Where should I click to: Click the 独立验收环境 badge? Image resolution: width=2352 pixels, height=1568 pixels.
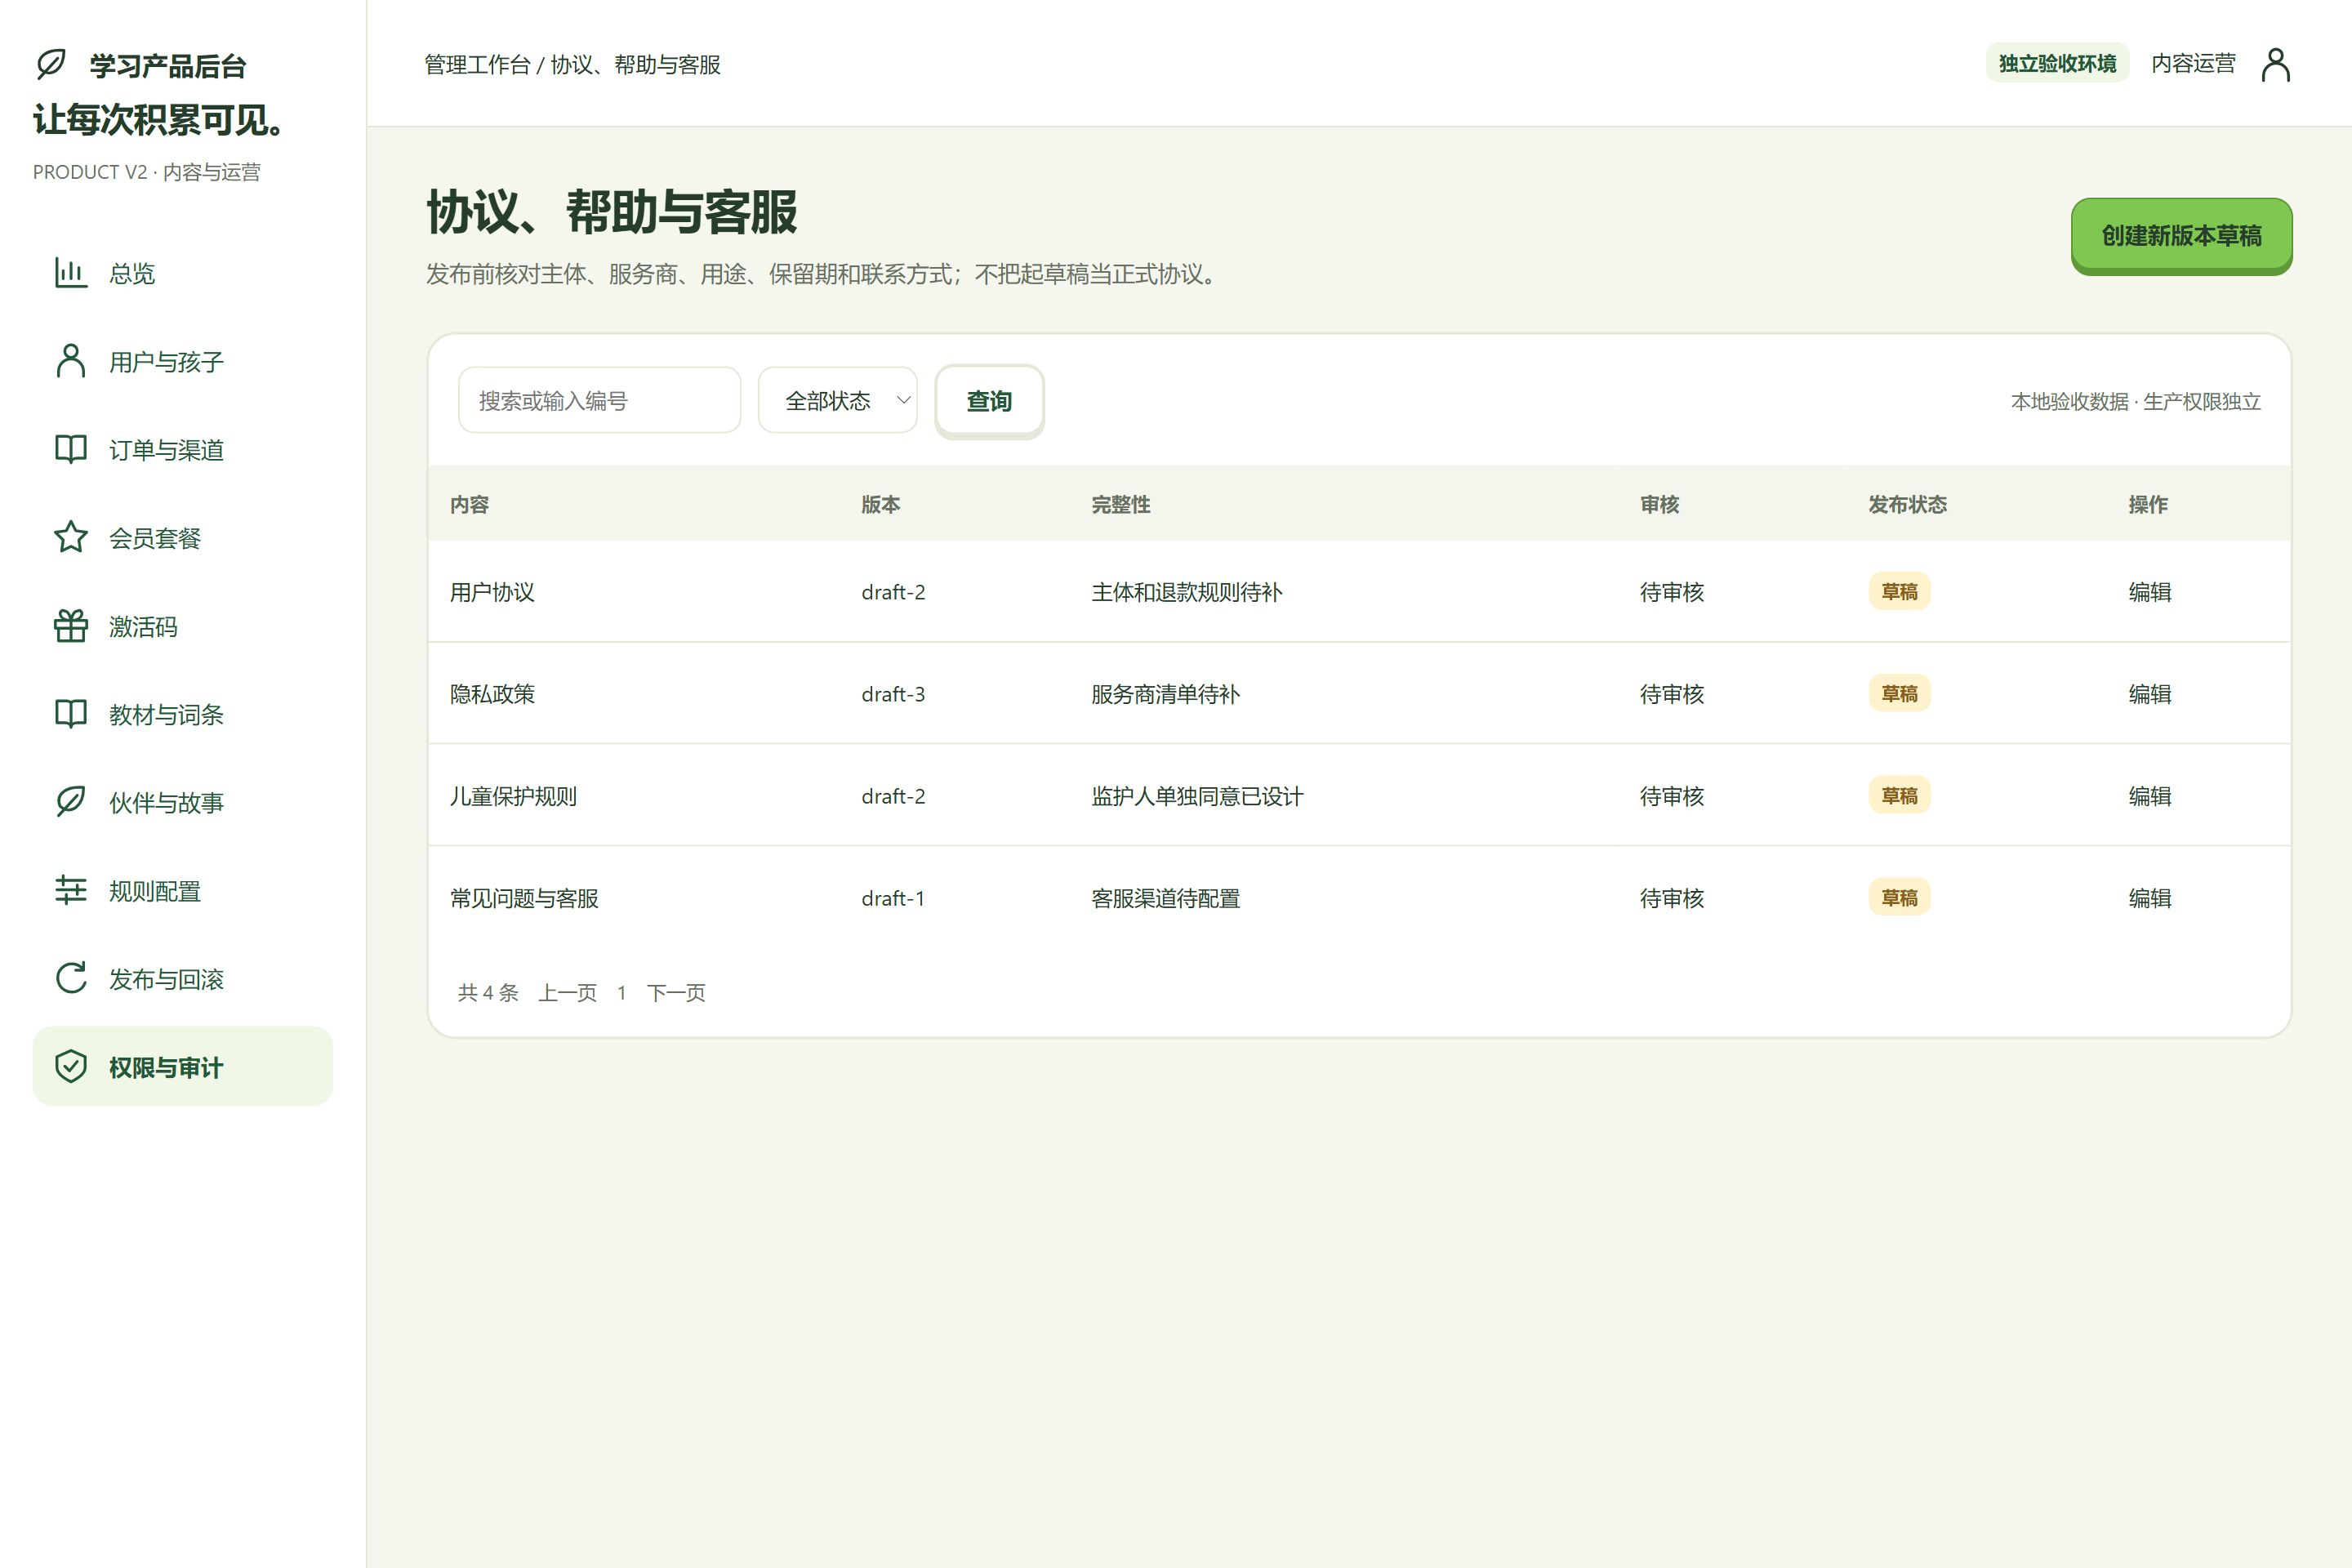pos(2057,64)
